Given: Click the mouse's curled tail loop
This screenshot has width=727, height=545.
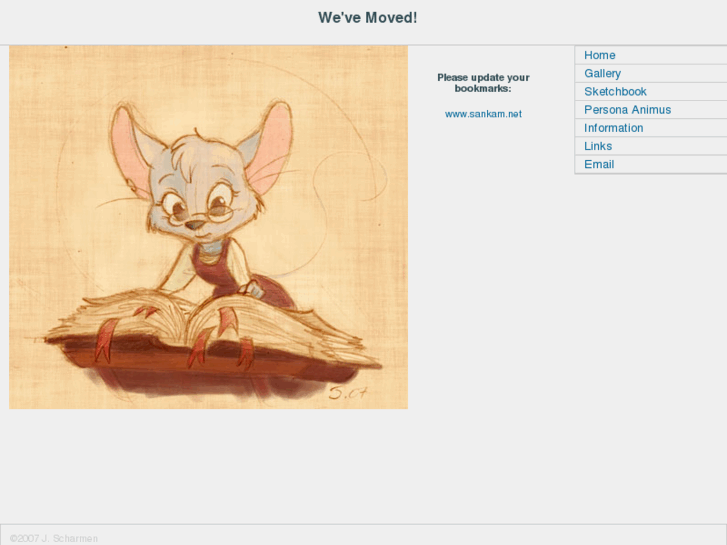Looking at the screenshot, I should pyautogui.click(x=350, y=176).
